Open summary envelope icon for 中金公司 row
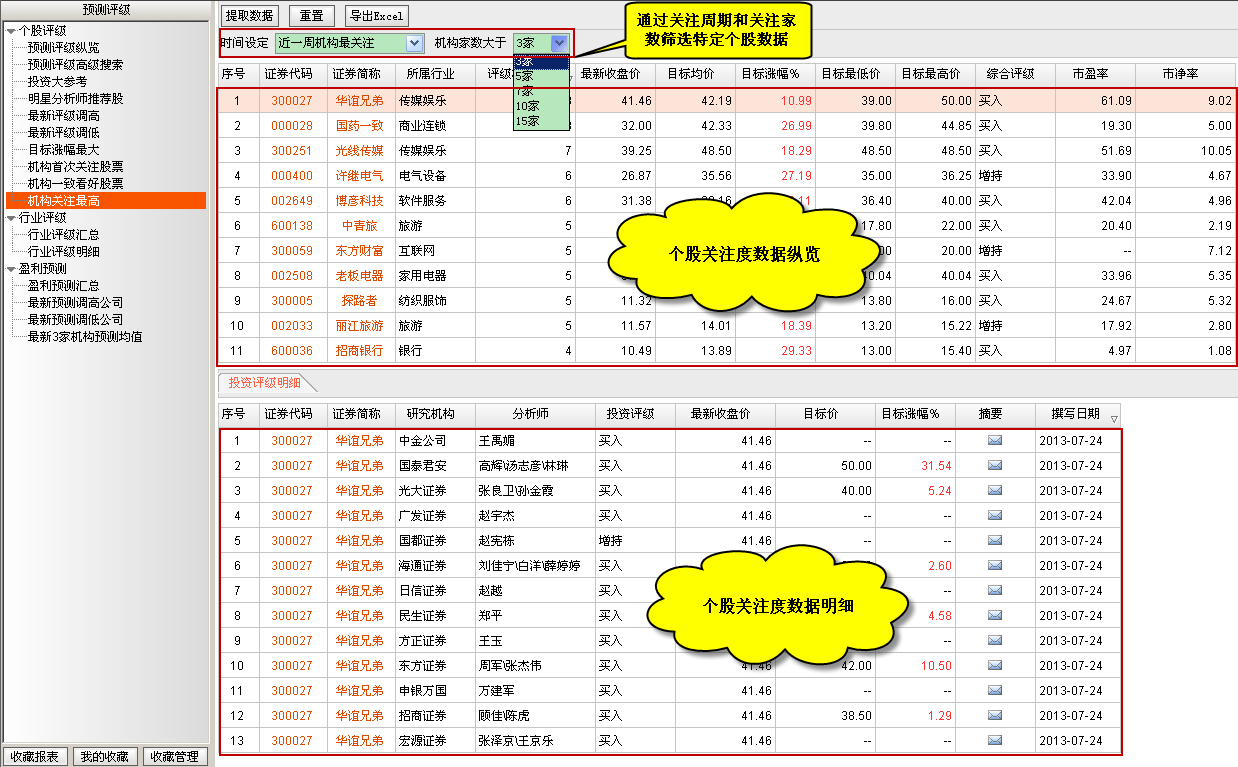 click(x=994, y=441)
